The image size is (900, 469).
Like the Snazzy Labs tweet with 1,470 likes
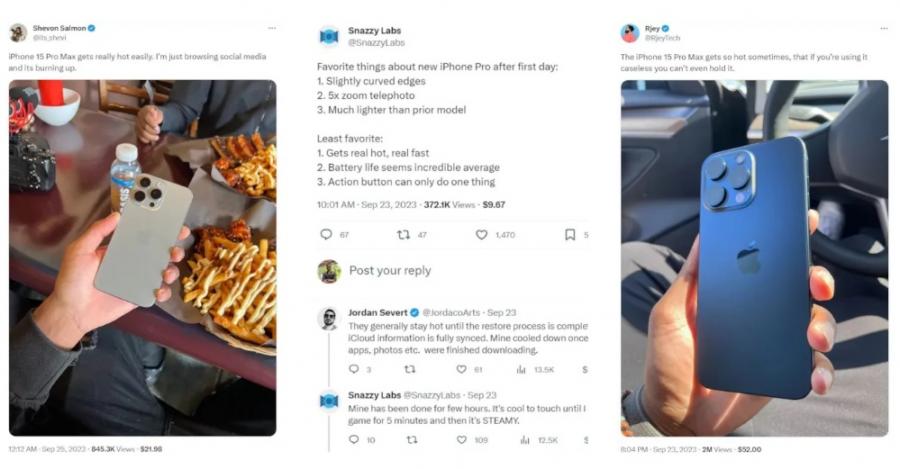(x=482, y=234)
